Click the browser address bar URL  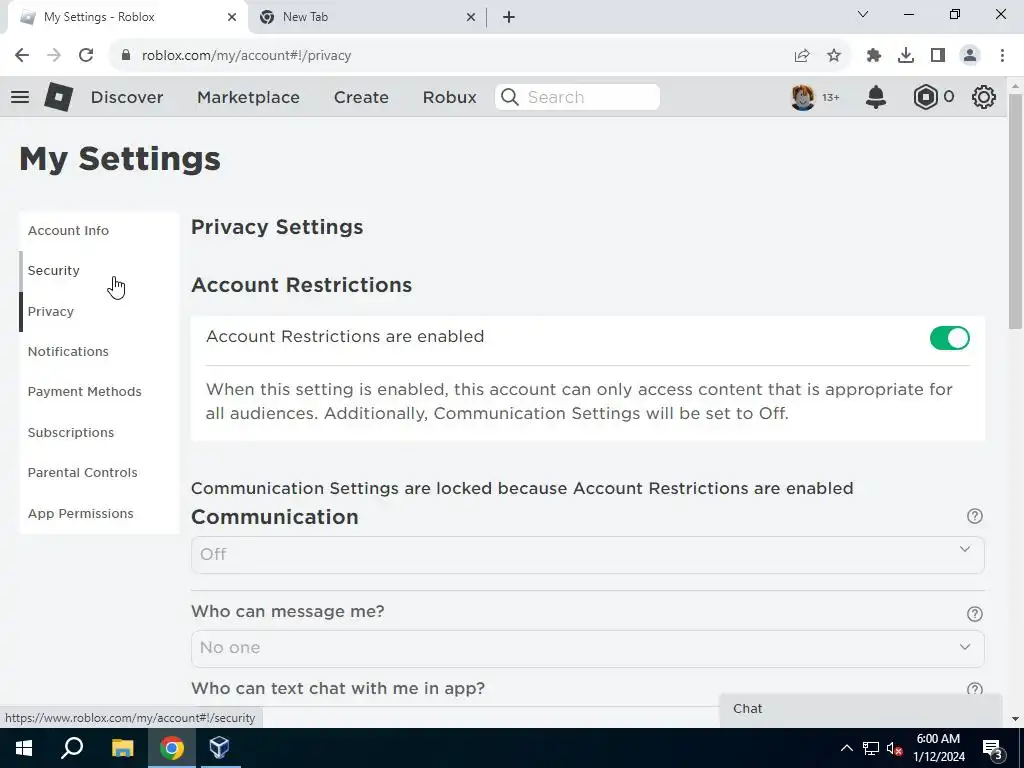pos(246,56)
